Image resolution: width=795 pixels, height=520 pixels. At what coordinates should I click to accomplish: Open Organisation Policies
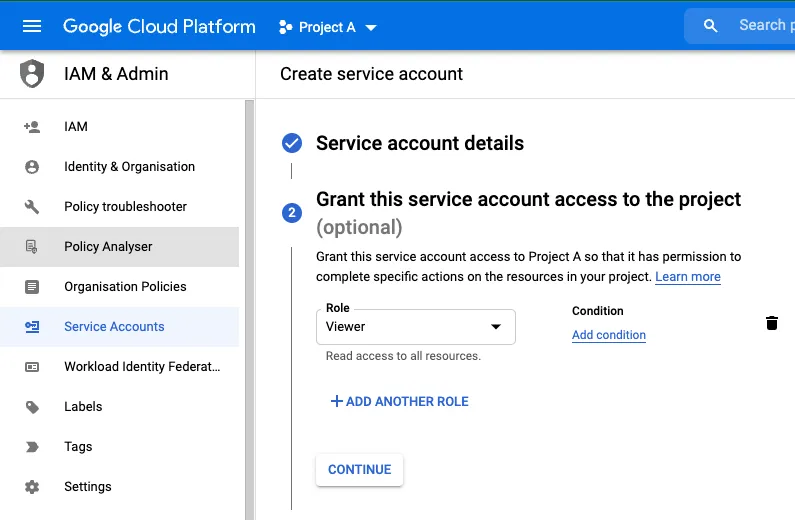click(x=120, y=286)
